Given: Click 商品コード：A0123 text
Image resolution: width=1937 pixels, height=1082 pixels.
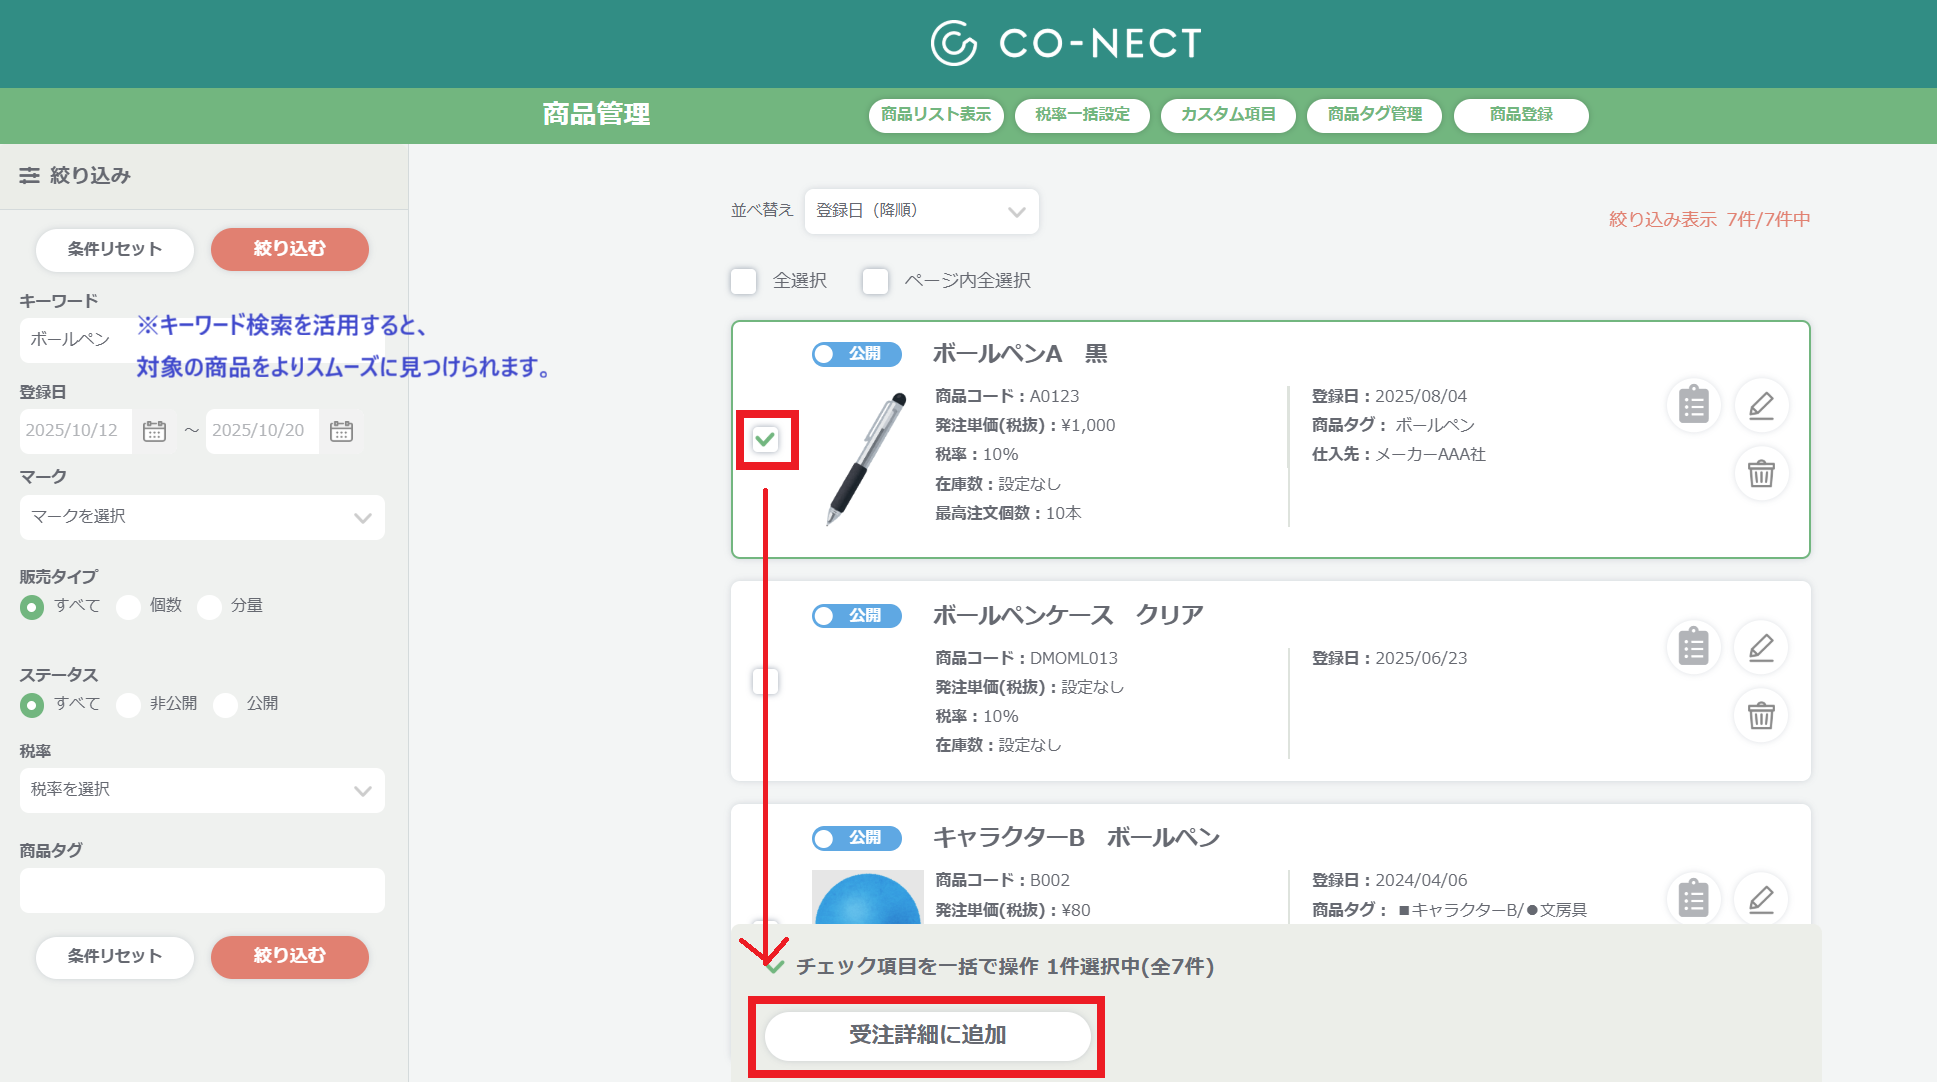Looking at the screenshot, I should point(1007,396).
